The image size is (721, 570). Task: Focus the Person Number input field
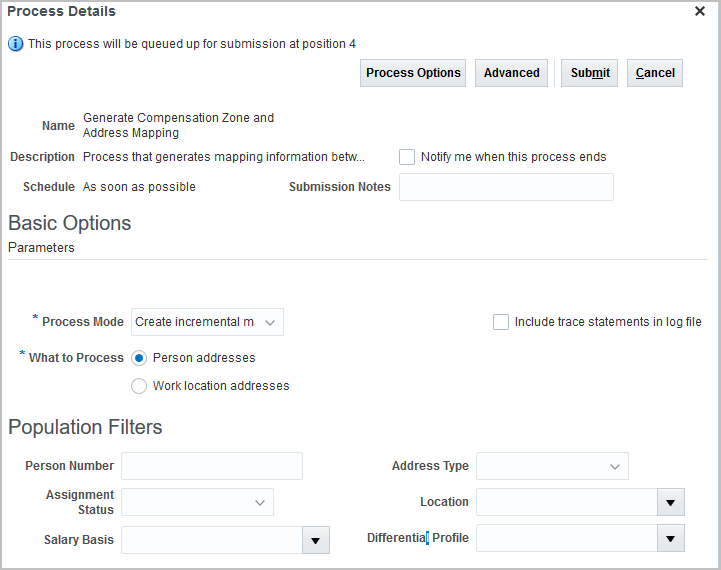pyautogui.click(x=212, y=466)
